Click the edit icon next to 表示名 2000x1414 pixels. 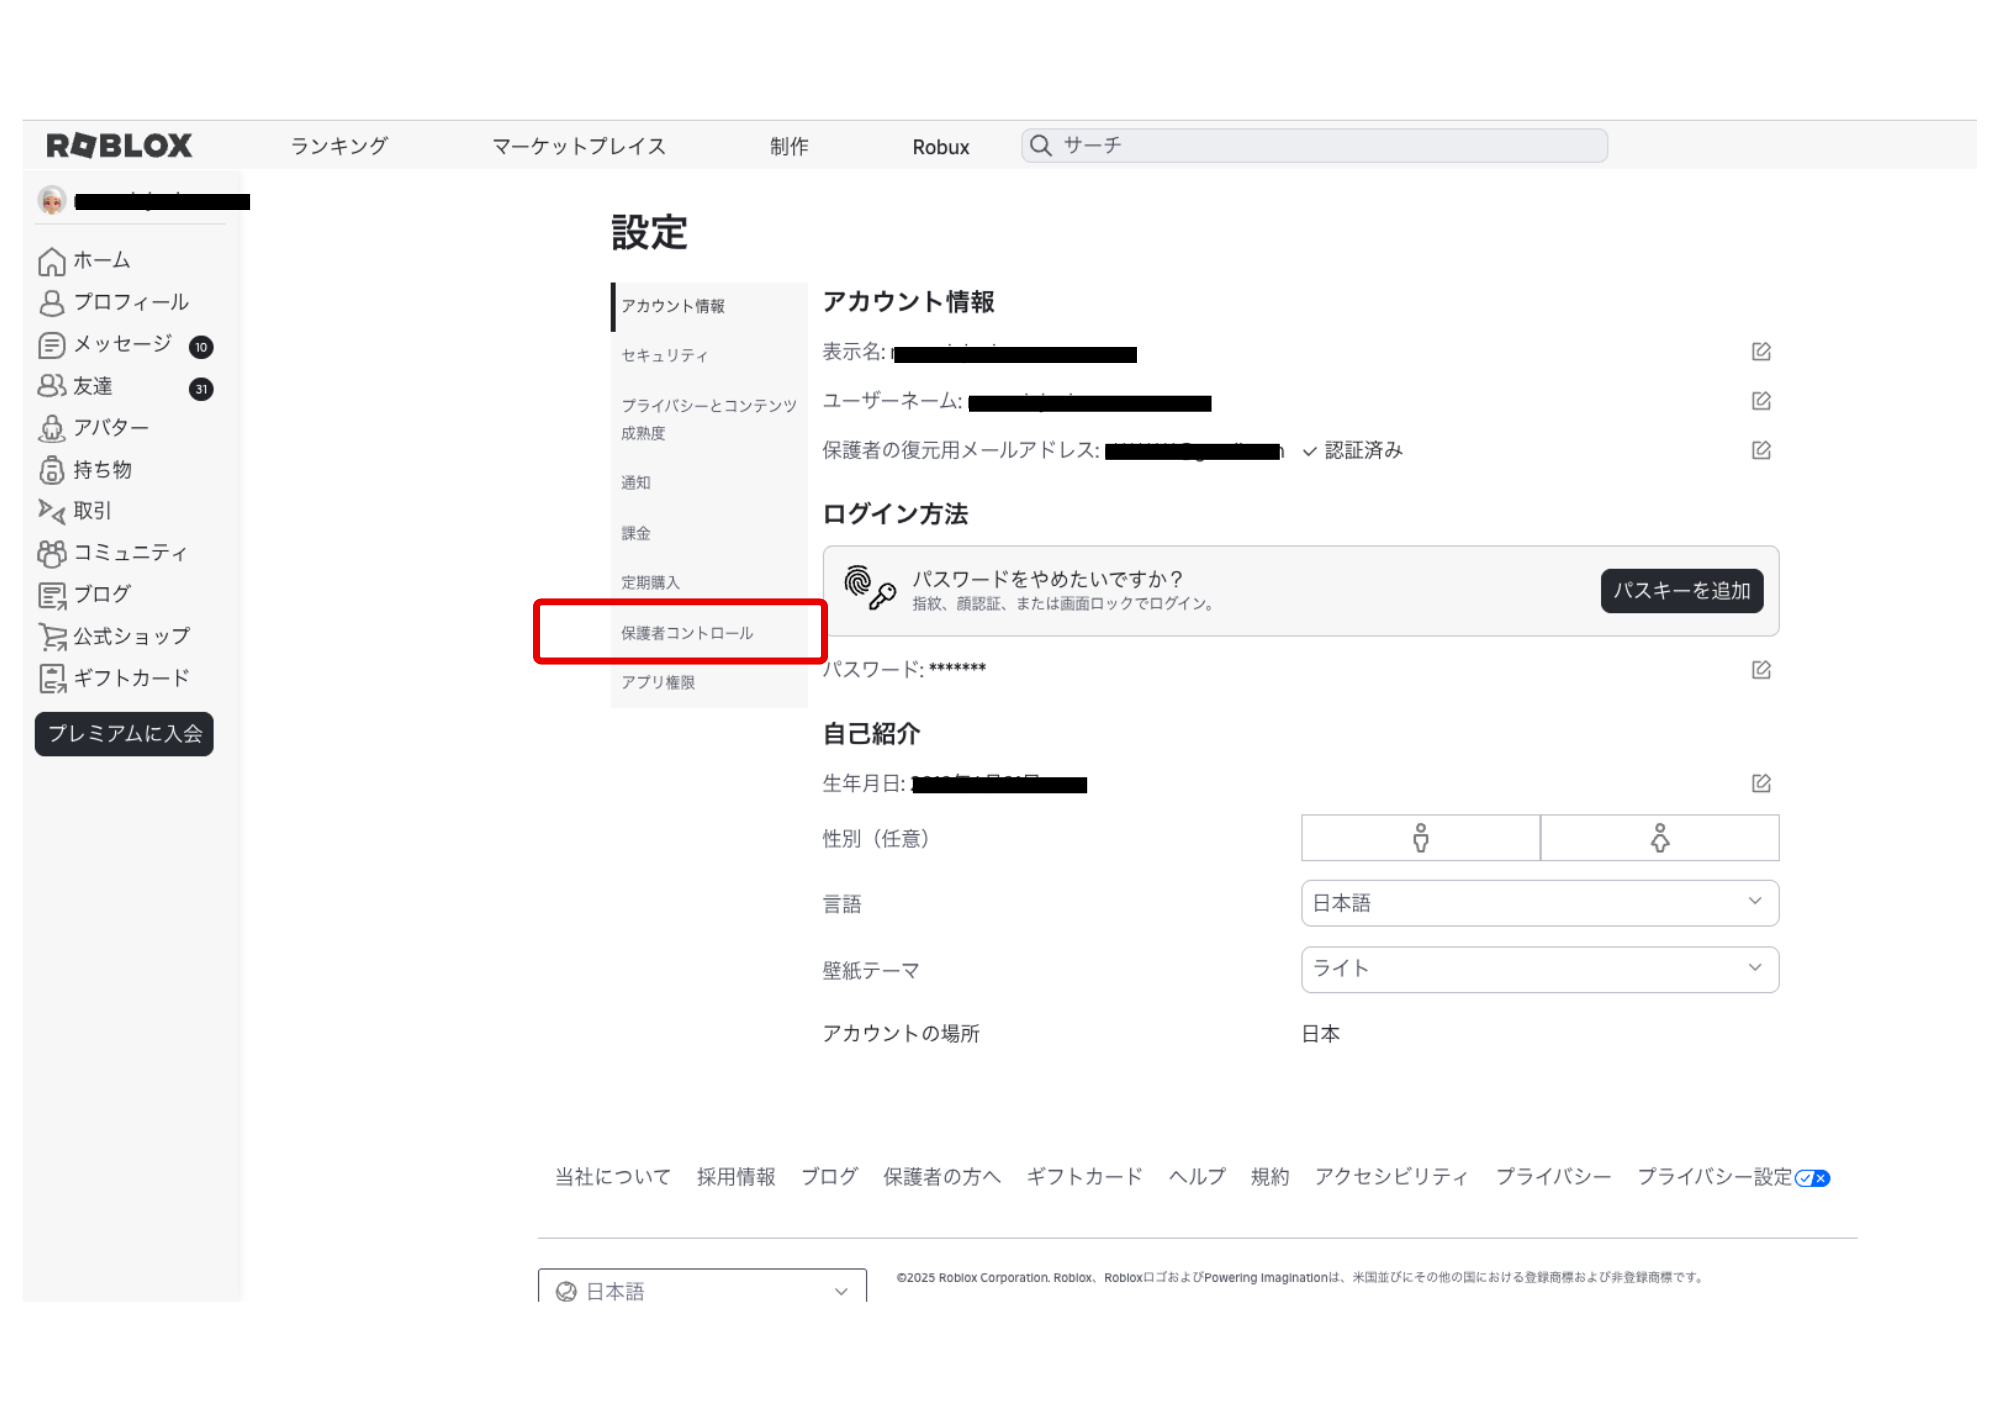[1761, 351]
